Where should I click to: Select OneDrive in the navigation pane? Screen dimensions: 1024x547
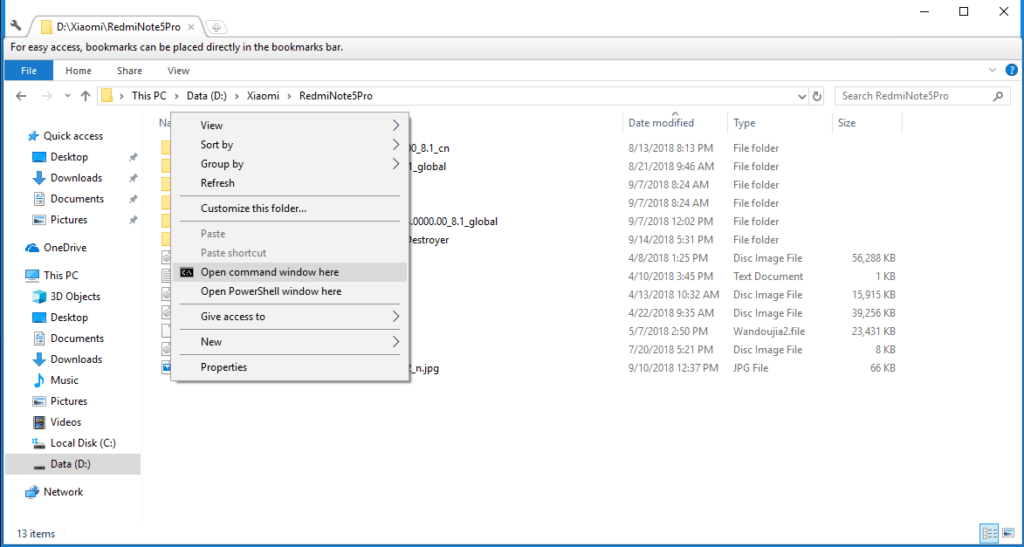click(65, 247)
